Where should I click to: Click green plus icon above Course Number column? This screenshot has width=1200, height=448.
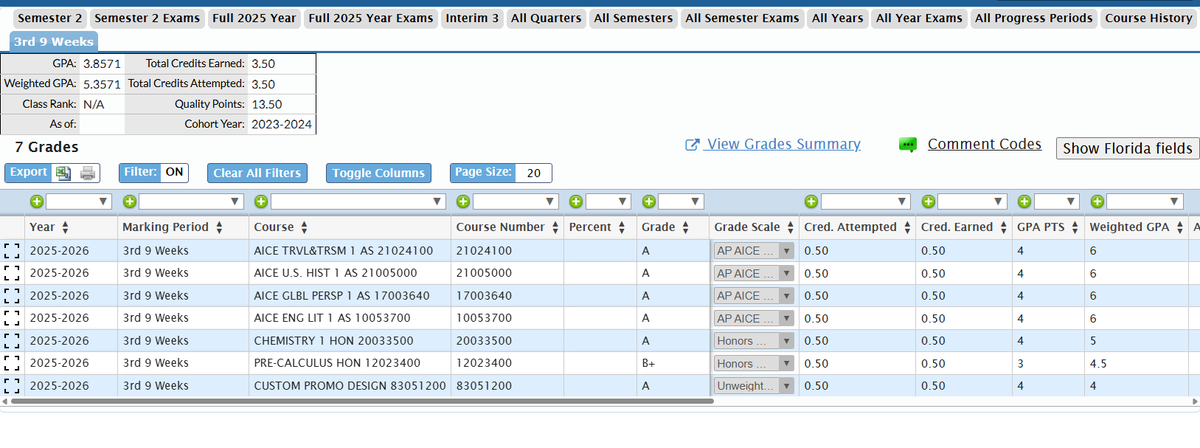click(464, 201)
